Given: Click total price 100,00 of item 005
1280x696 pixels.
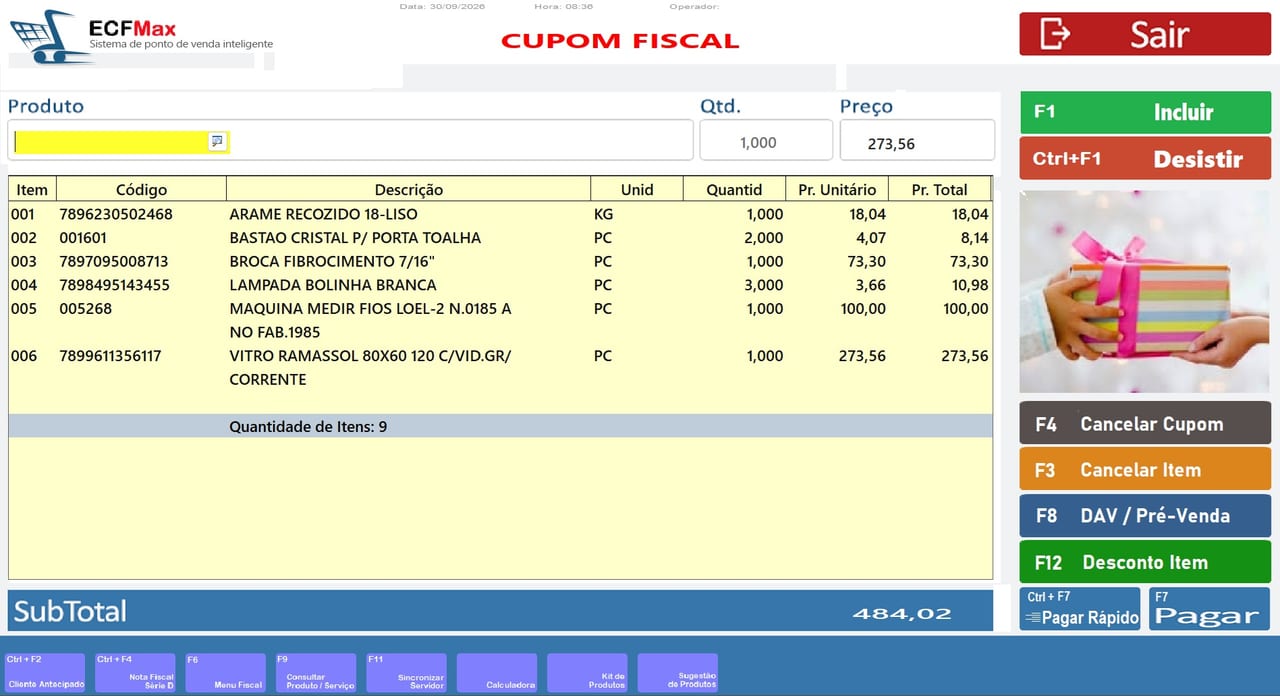Looking at the screenshot, I should (x=965, y=309).
